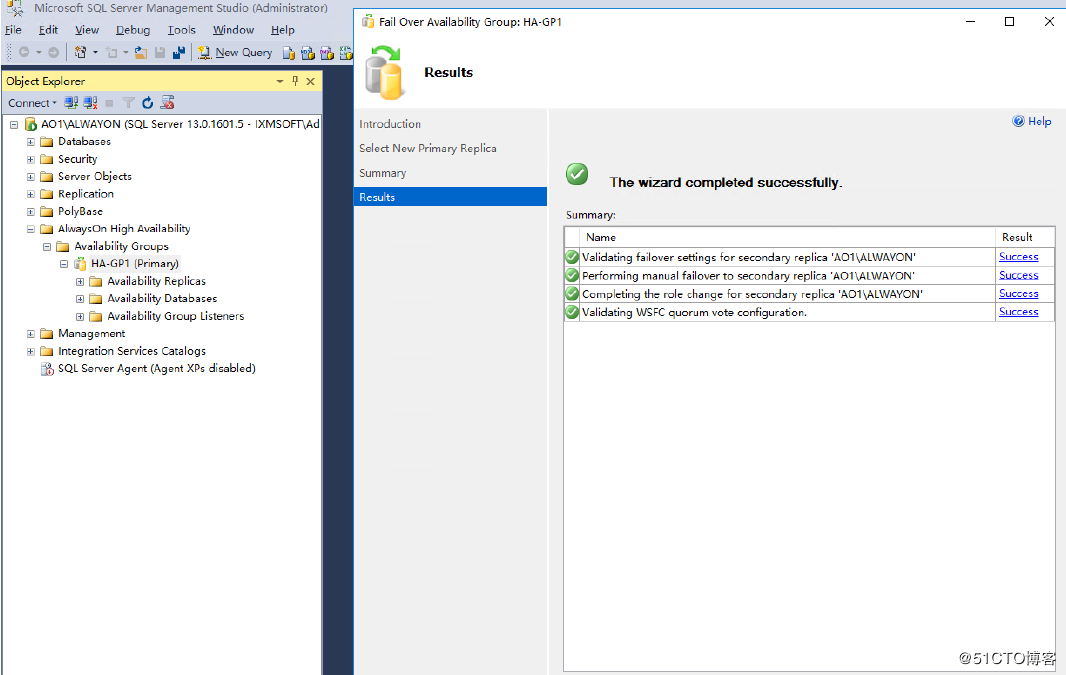Collapse AlwaysOn High Availability node
1066x675 pixels.
coord(31,229)
